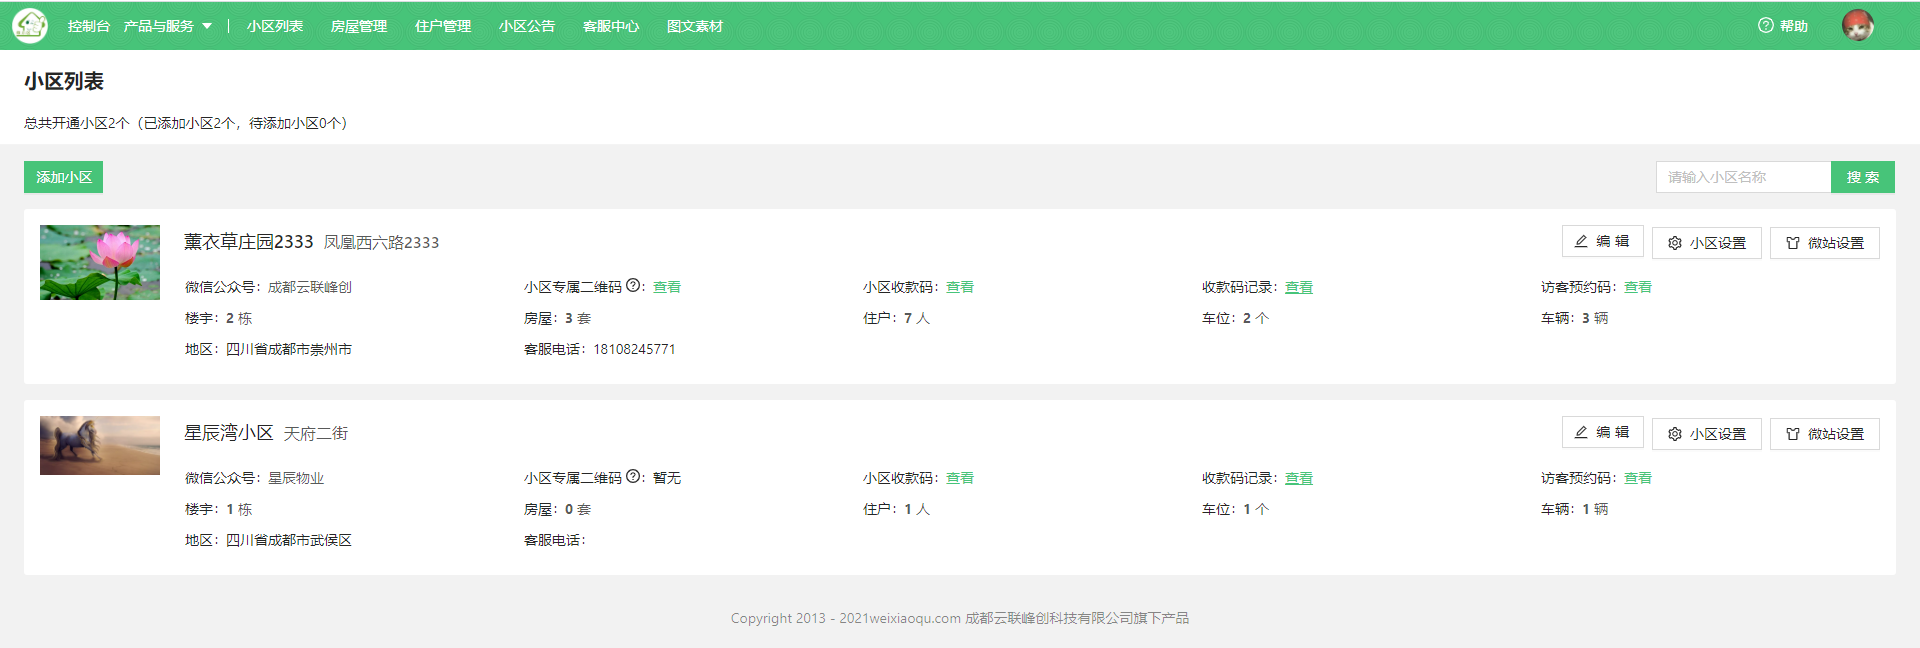This screenshot has width=1920, height=648.
Task: Click the Copyright footer text
Action: [960, 618]
